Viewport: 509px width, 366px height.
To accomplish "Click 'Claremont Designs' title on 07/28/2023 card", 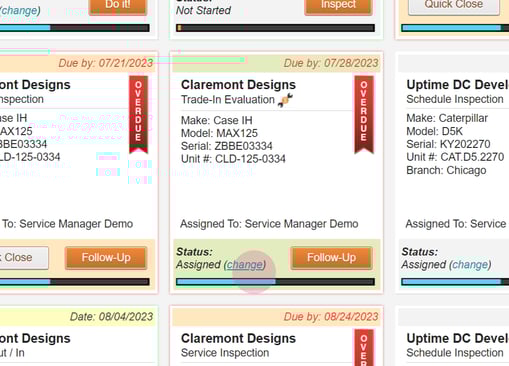I will click(x=238, y=85).
